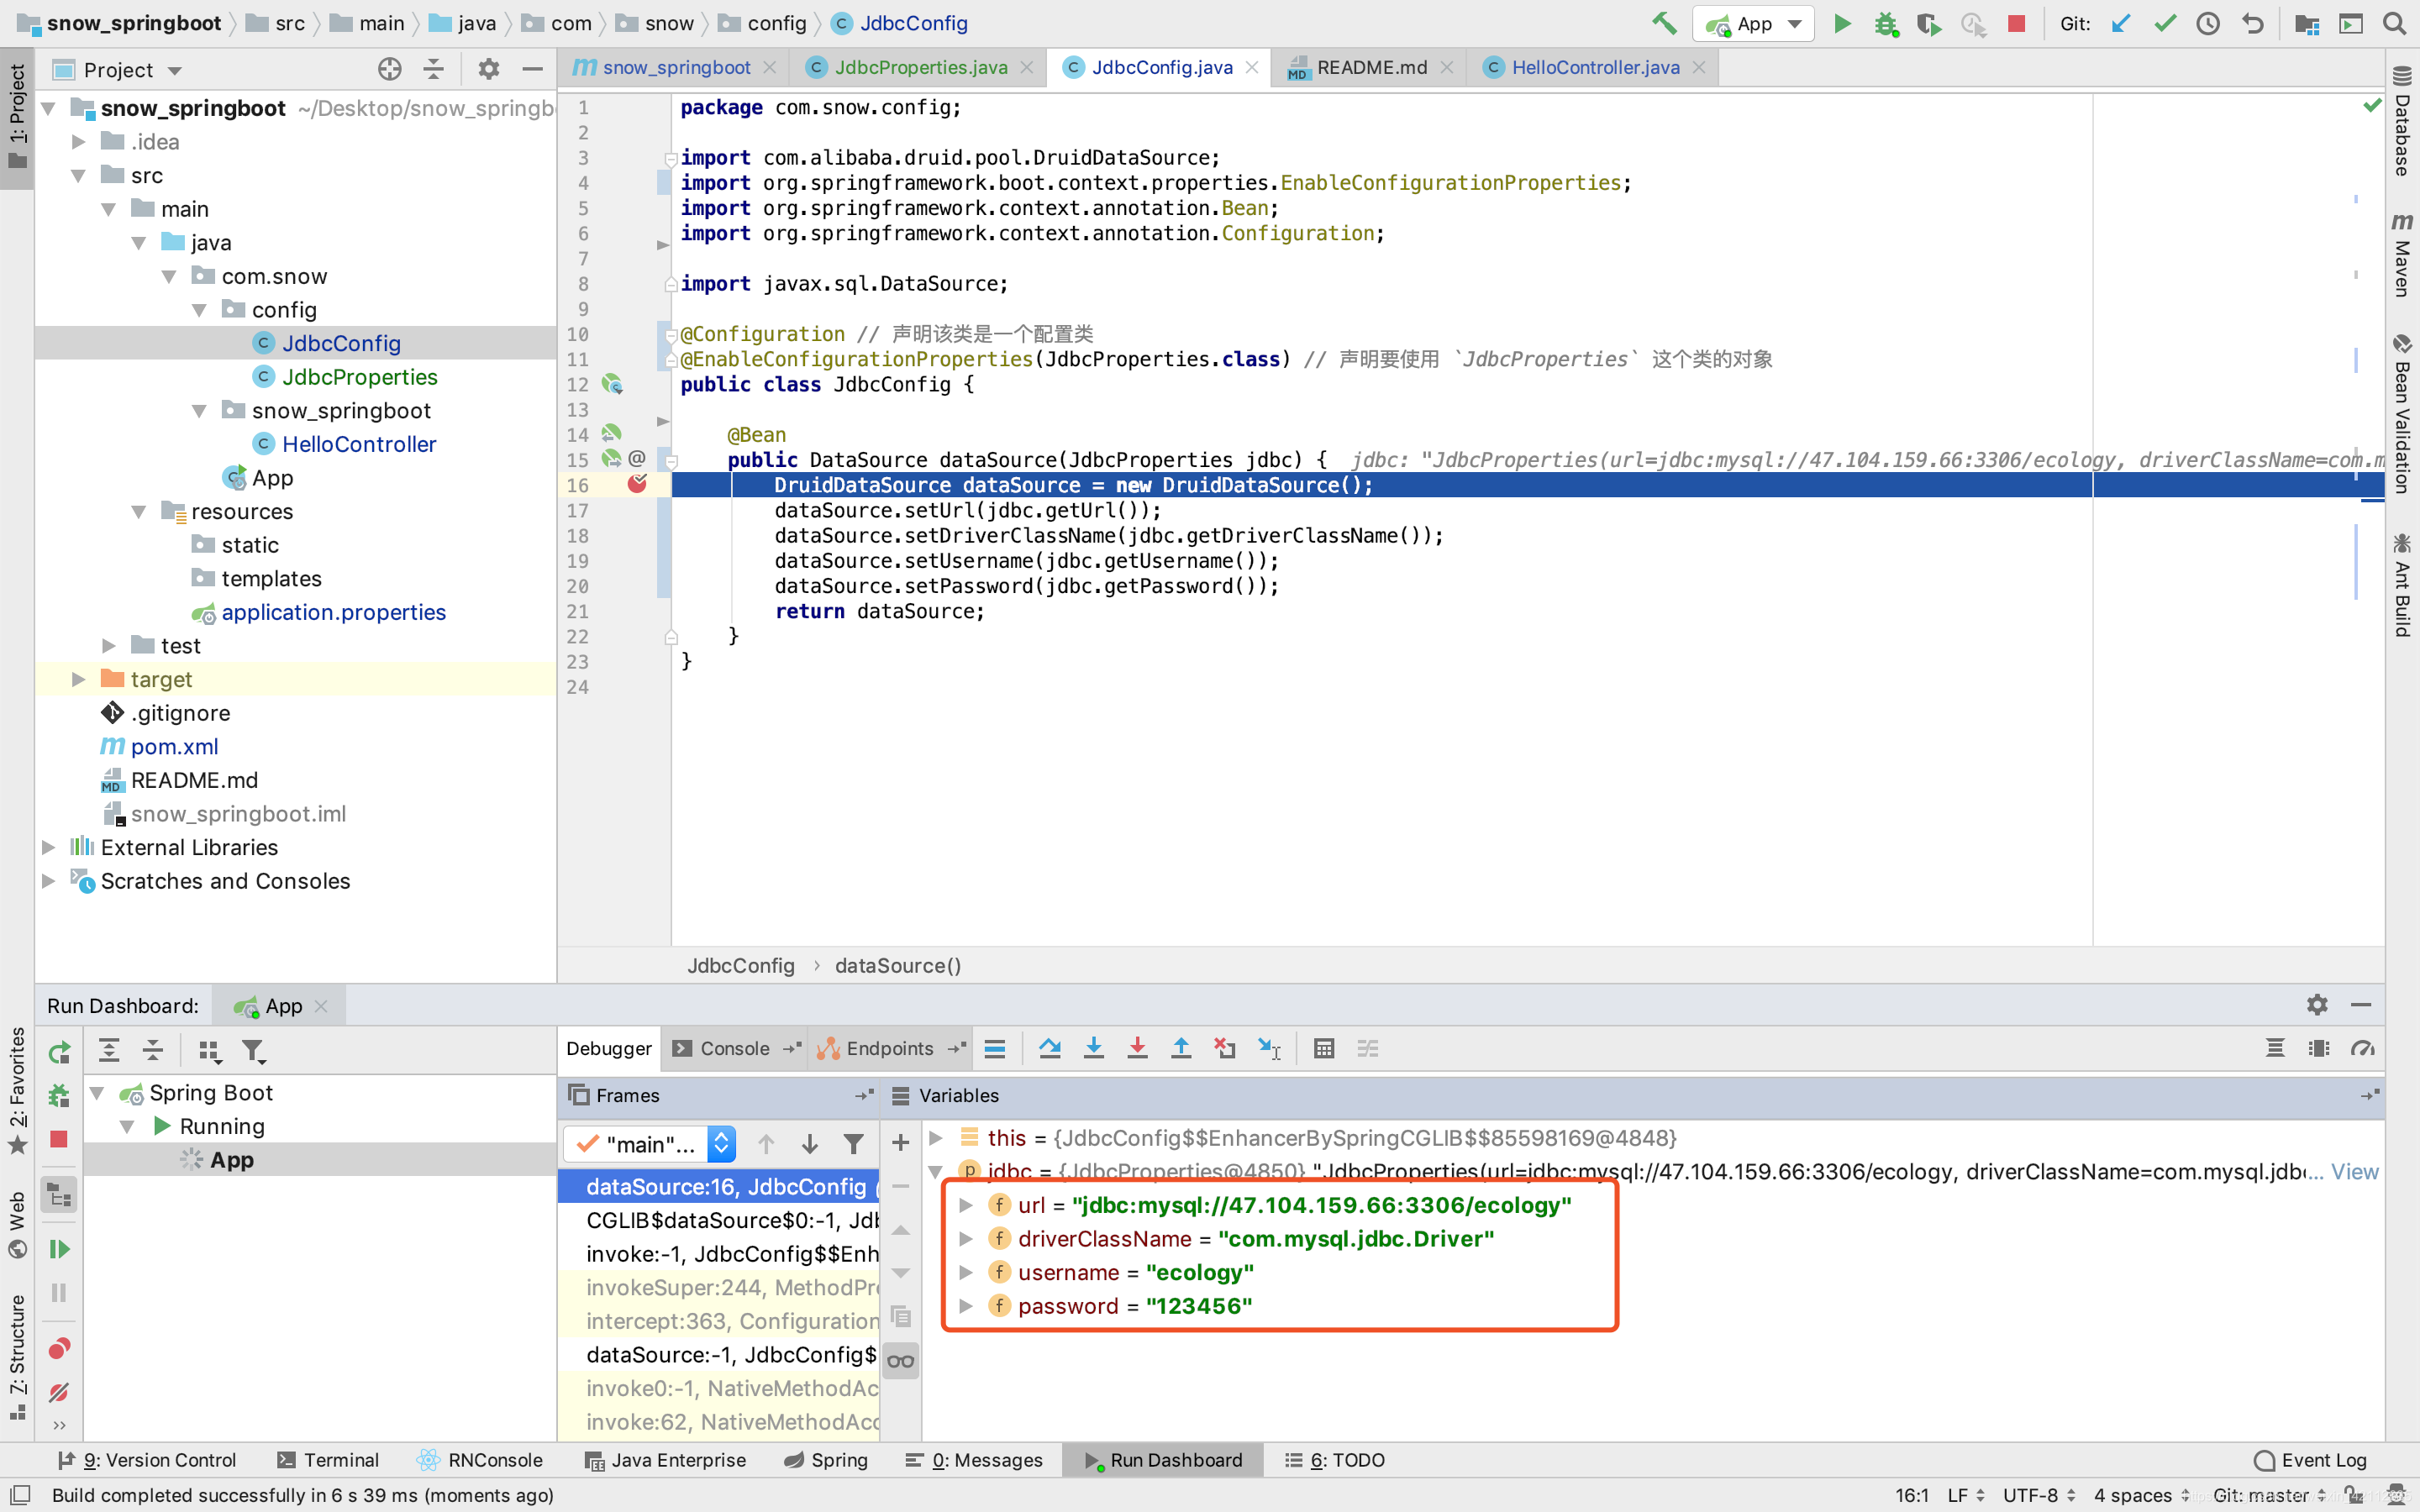Open Search Everywhere magnifier icon
This screenshot has width=2420, height=1512.
click(2394, 23)
